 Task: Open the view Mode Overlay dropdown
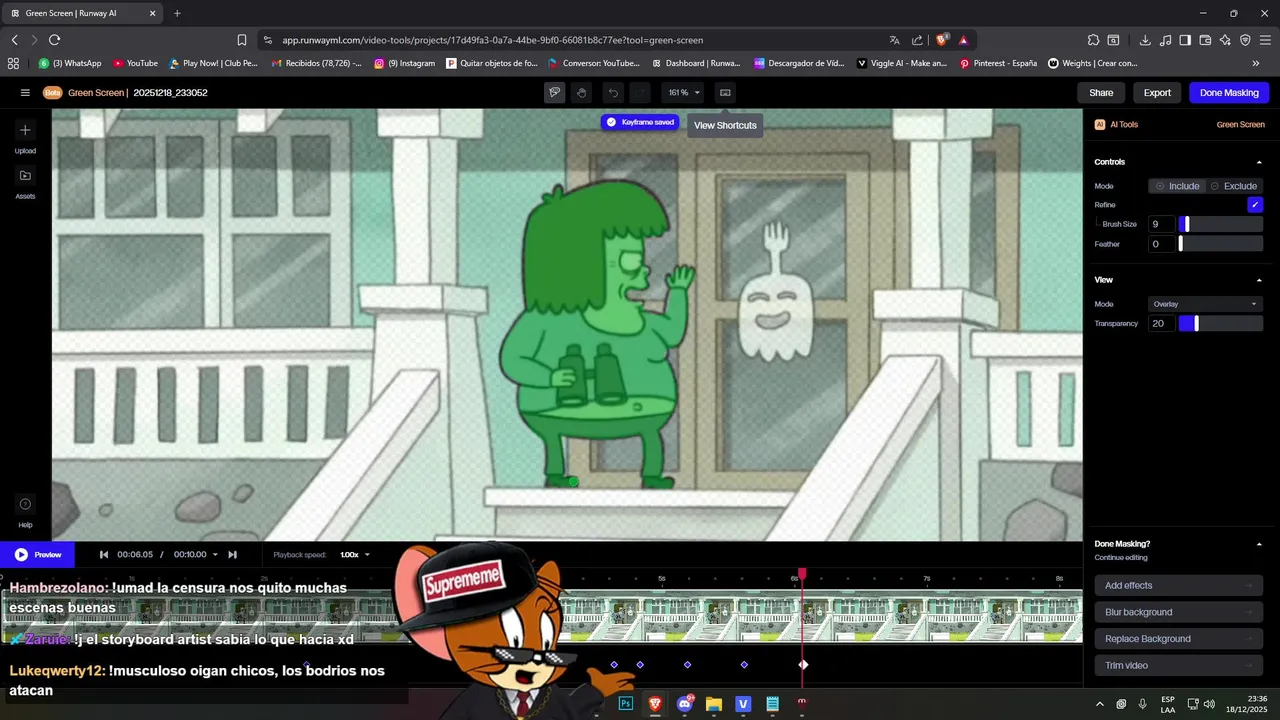1205,304
